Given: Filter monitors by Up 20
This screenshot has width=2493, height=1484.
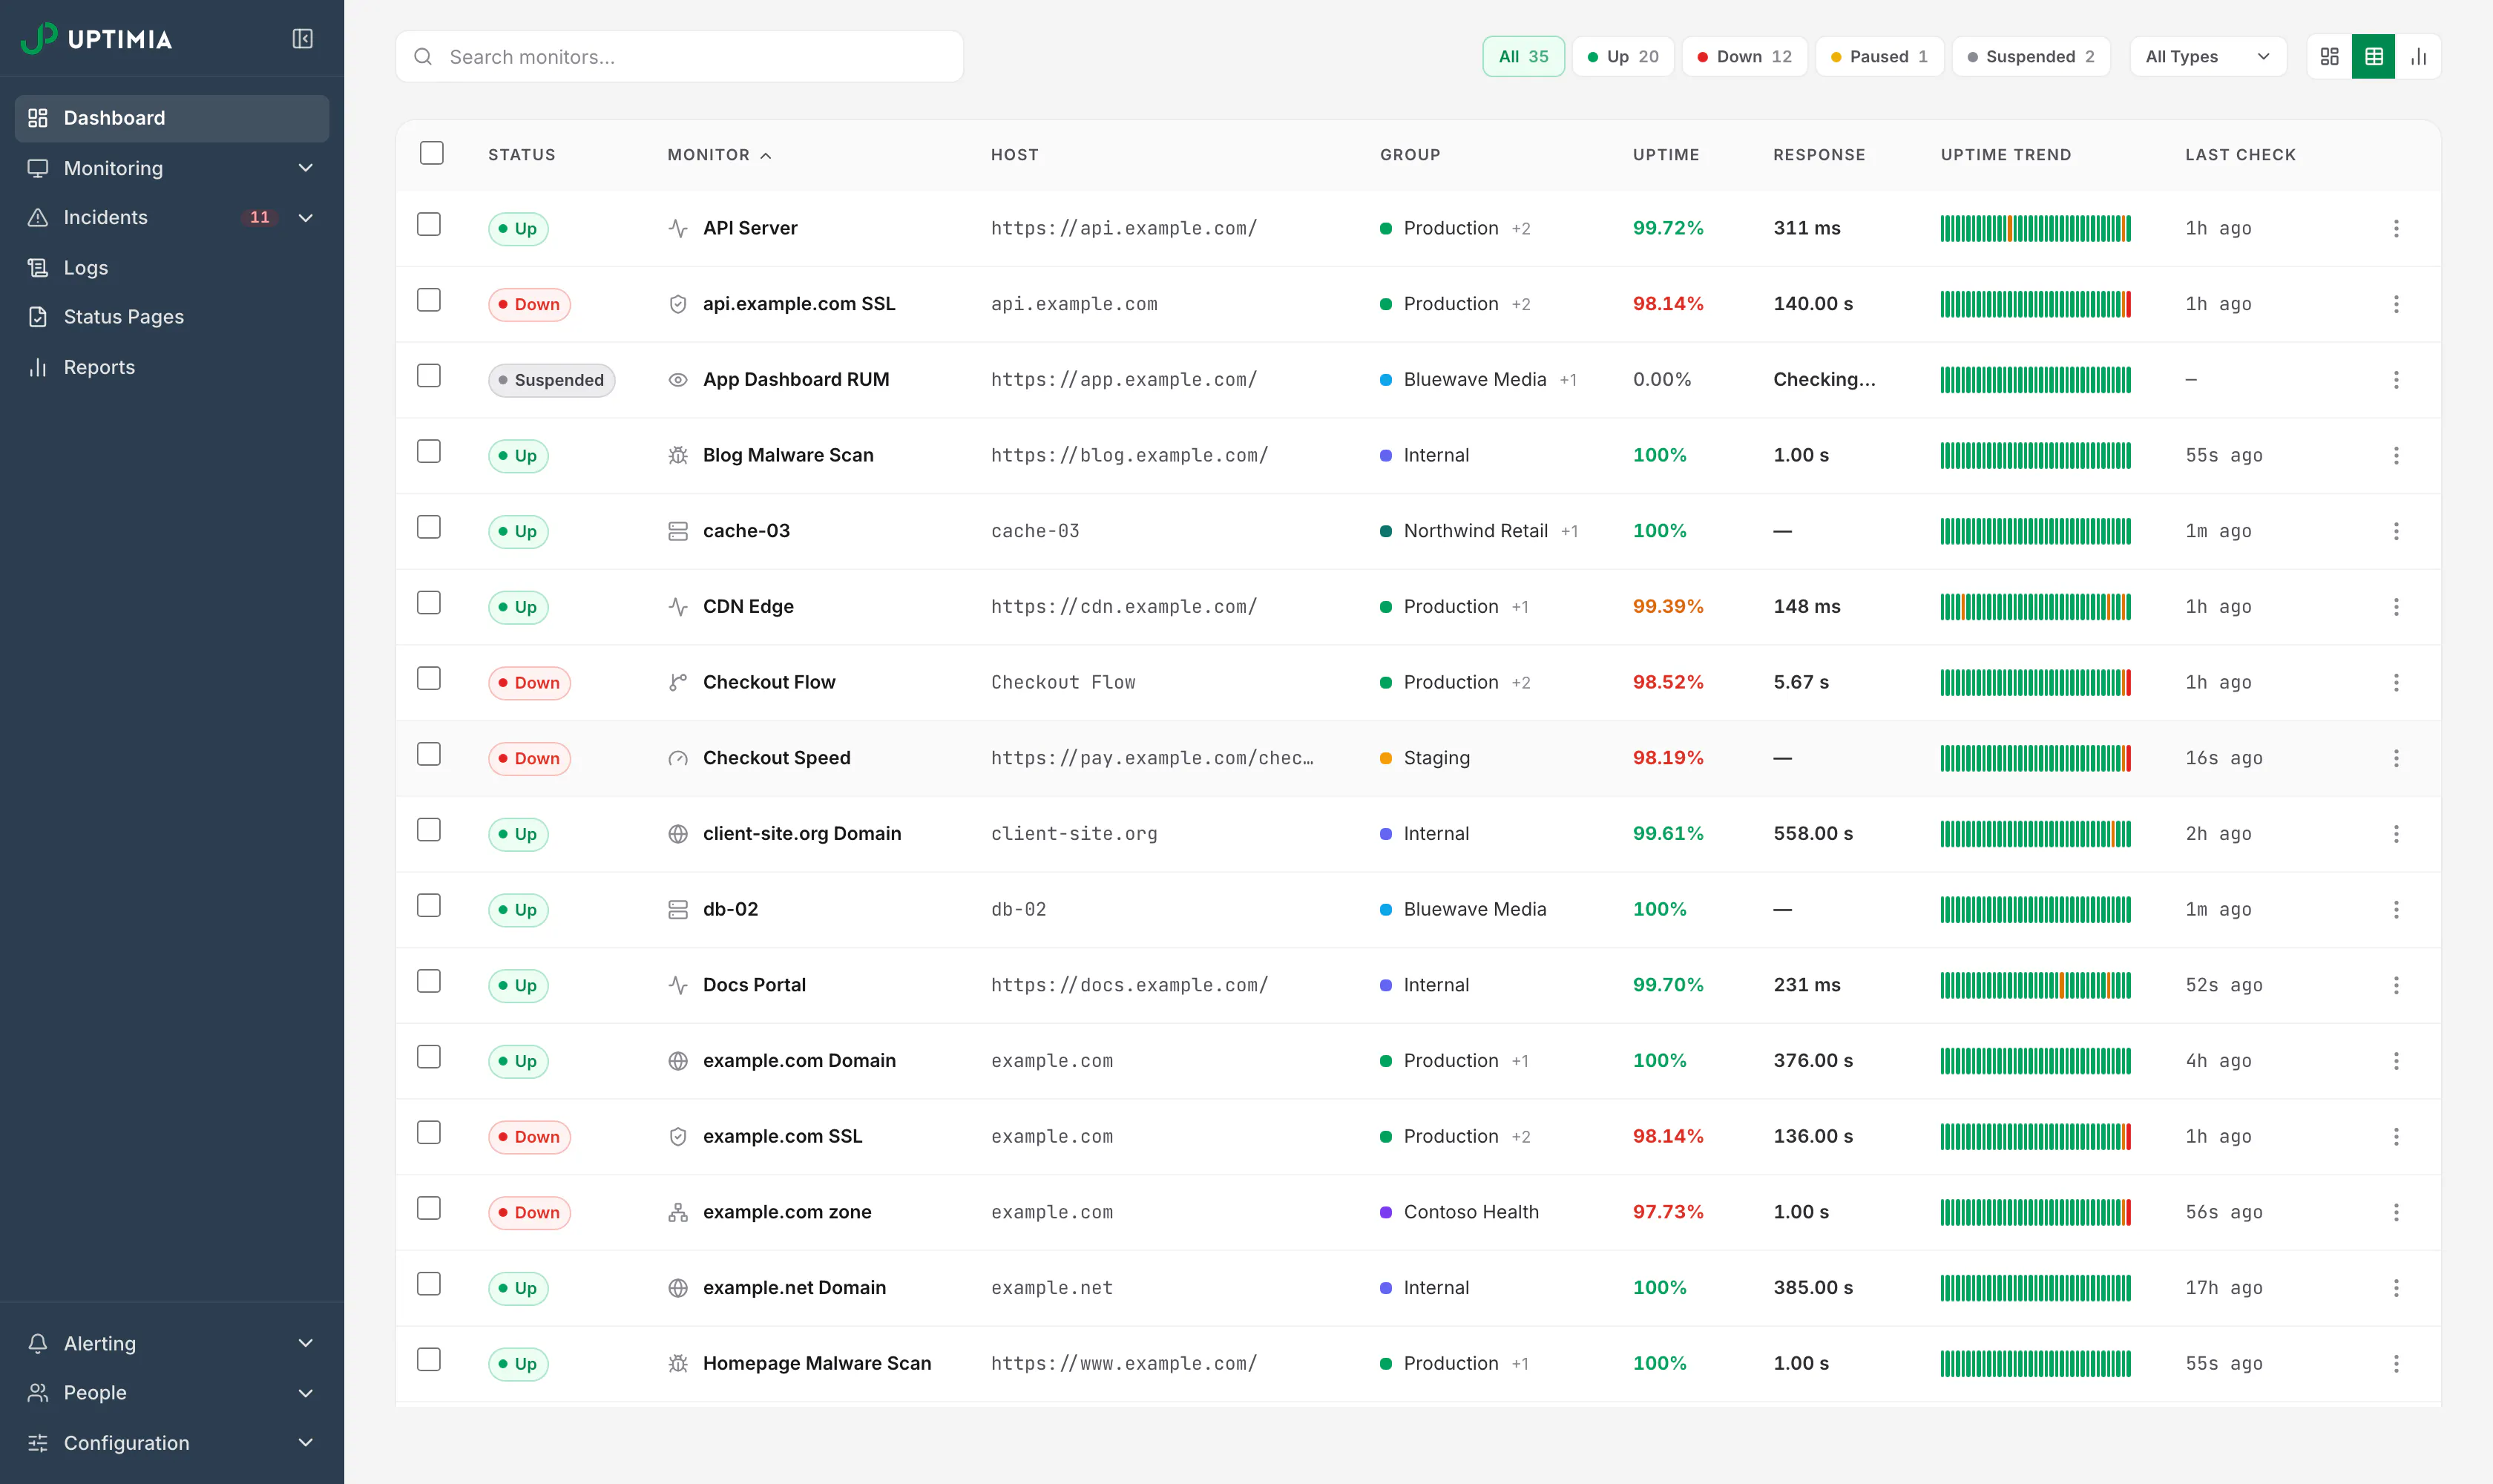Looking at the screenshot, I should pos(1623,56).
